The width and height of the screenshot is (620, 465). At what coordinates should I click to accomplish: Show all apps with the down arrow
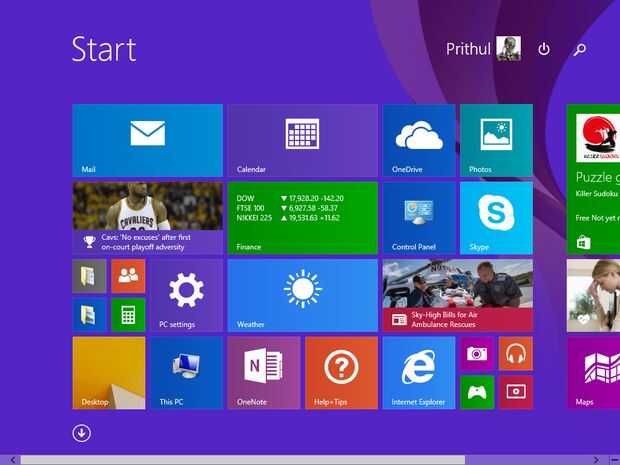pos(81,433)
